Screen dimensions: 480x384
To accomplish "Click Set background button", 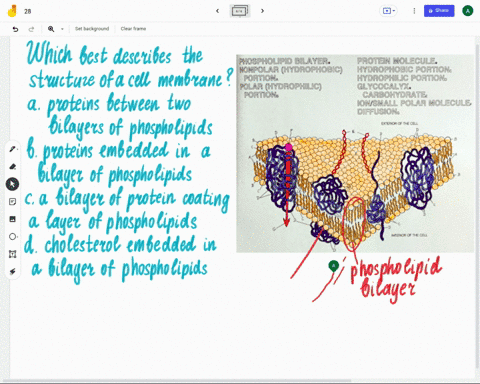I will pos(92,29).
